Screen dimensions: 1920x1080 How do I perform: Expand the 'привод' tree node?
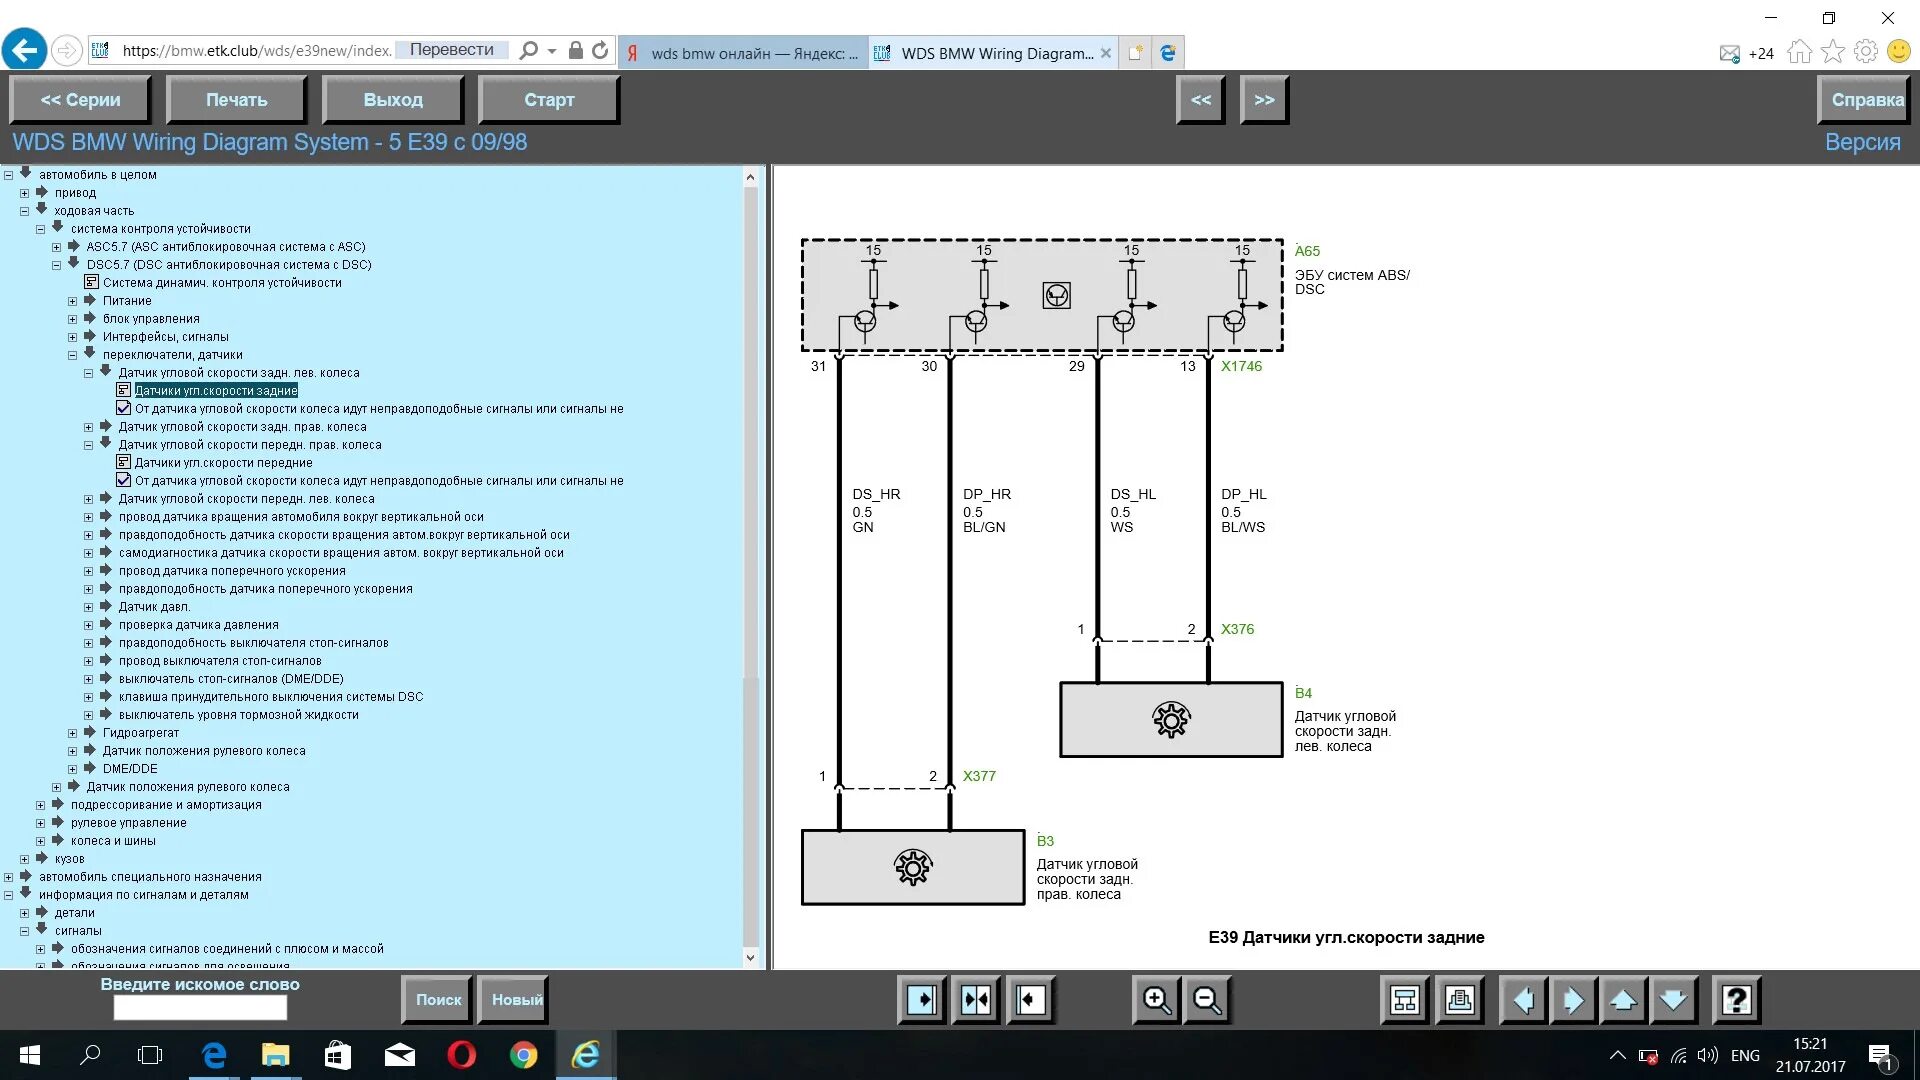25,193
